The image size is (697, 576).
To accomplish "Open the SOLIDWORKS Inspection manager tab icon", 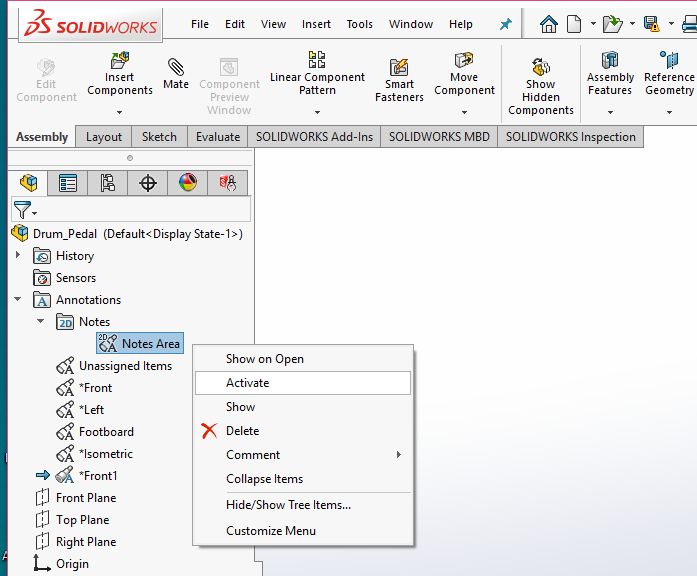I will coord(228,183).
